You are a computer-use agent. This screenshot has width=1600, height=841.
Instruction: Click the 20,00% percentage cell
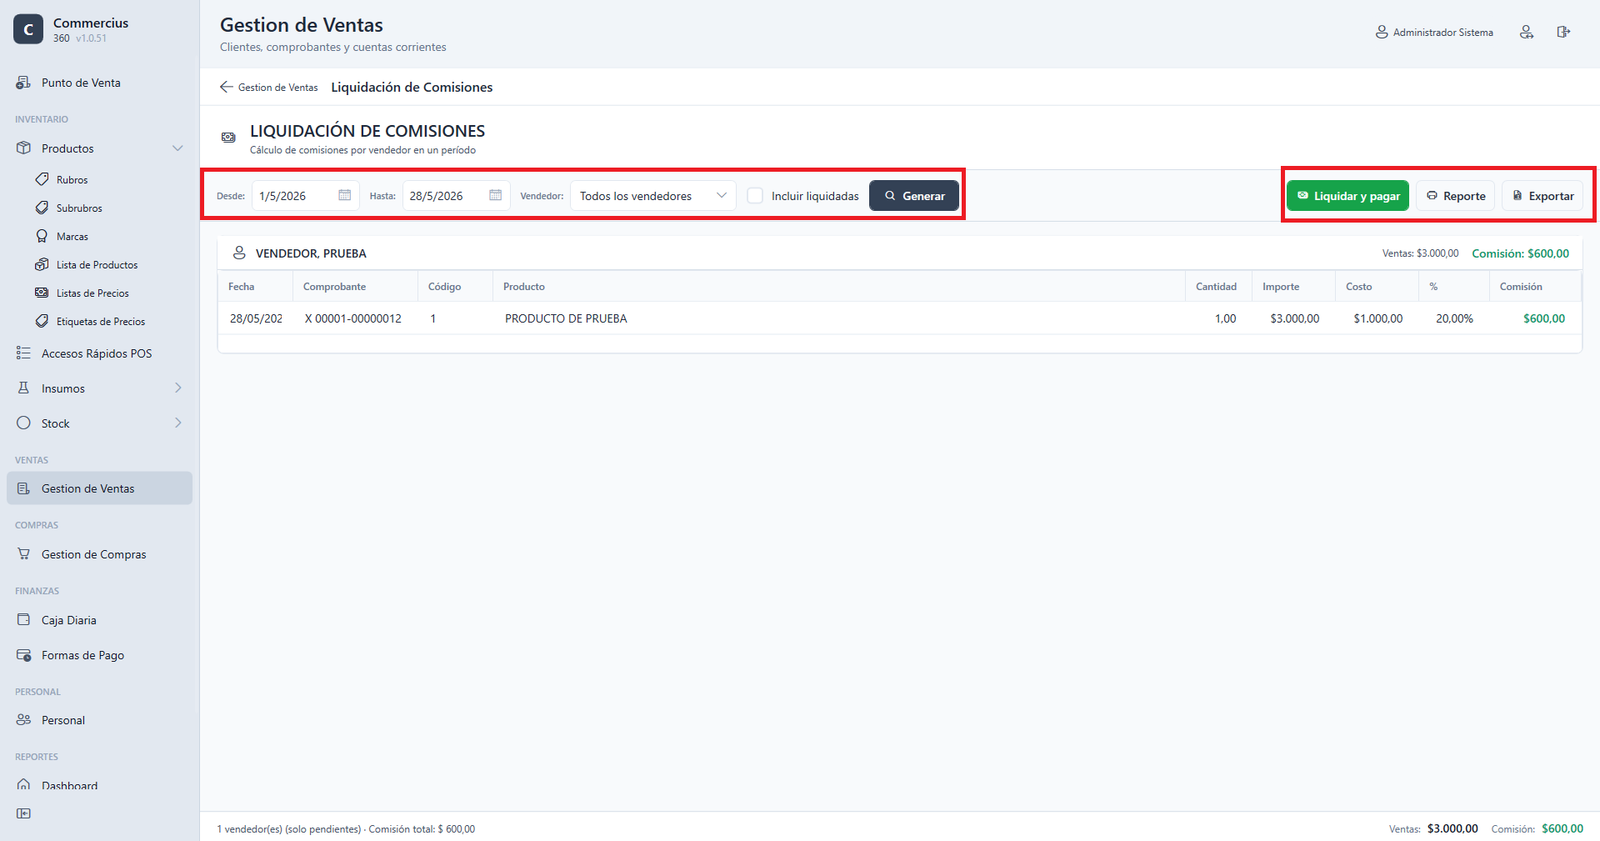[1454, 319]
